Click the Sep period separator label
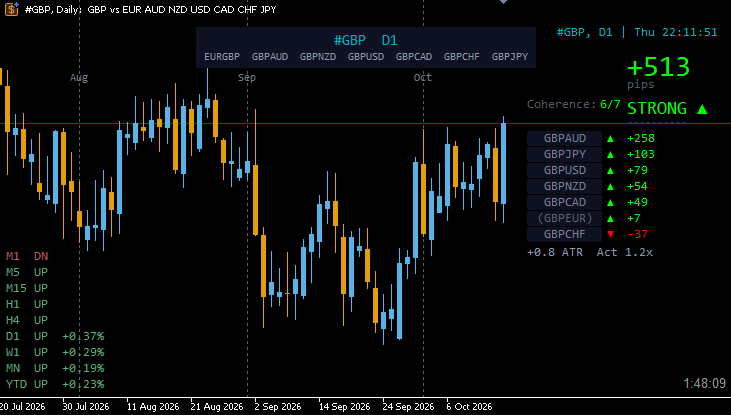 click(x=247, y=77)
